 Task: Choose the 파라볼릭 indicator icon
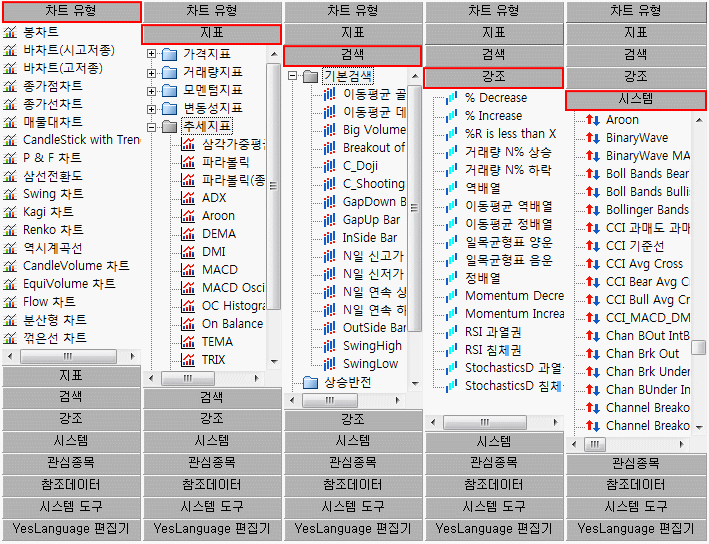[187, 162]
